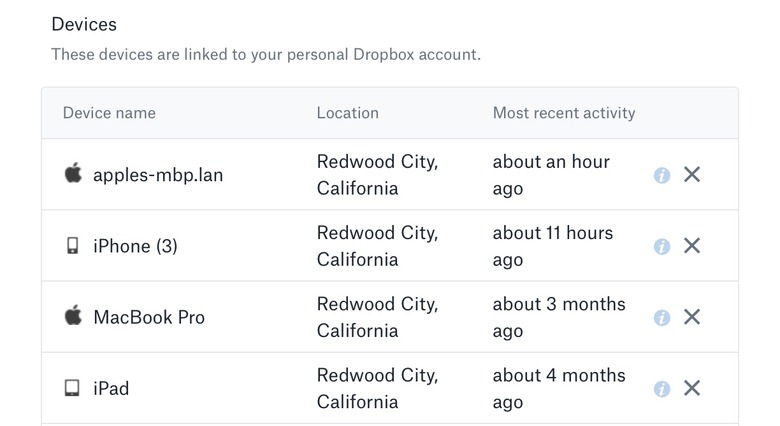Remove the iPad from linked devices
The width and height of the screenshot is (780, 426).
coord(691,388)
